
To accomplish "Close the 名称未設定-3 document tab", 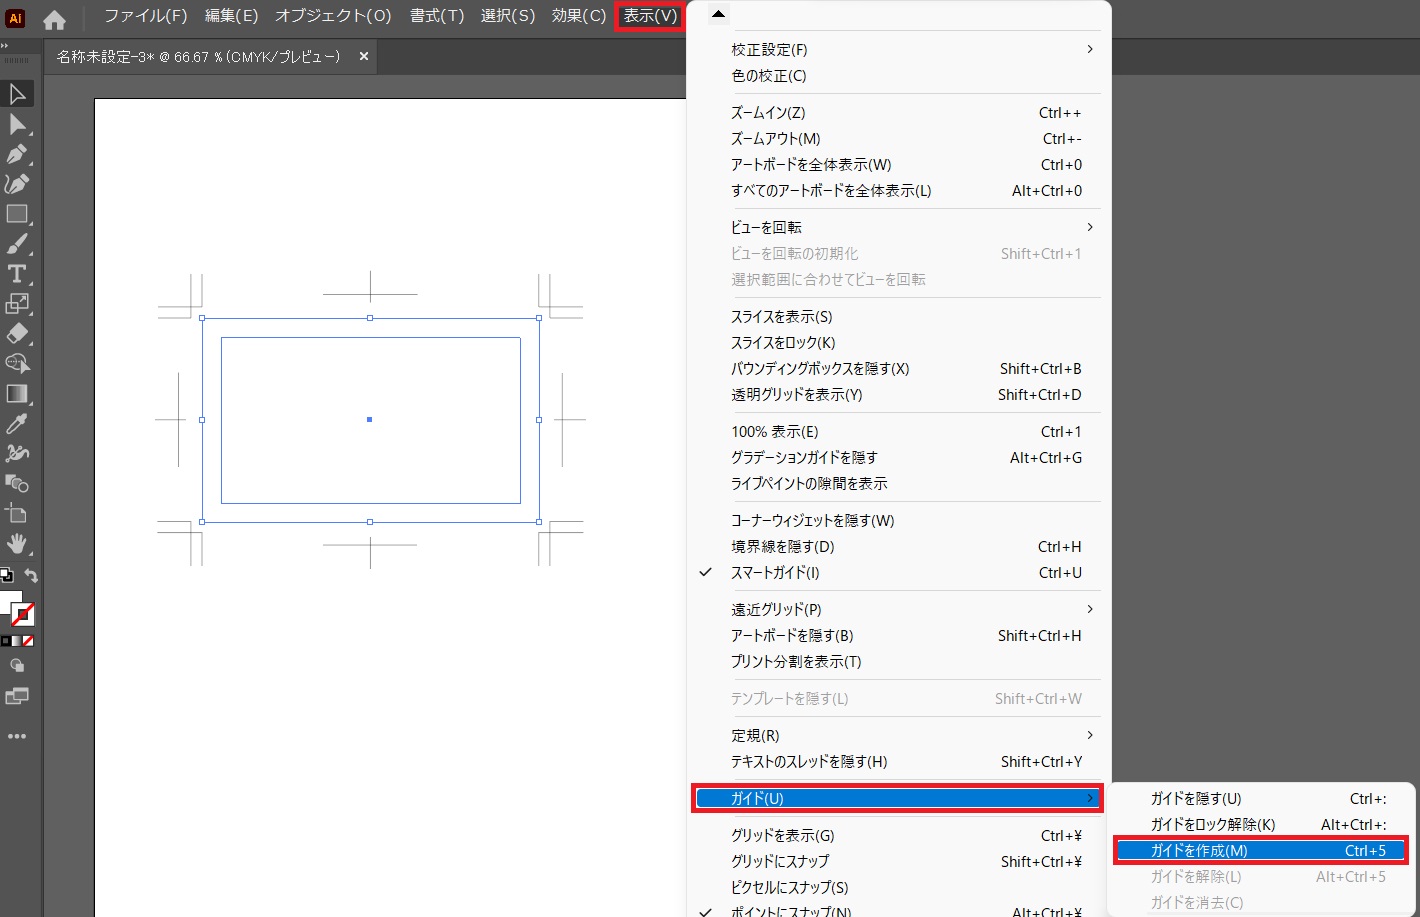I will tap(364, 57).
